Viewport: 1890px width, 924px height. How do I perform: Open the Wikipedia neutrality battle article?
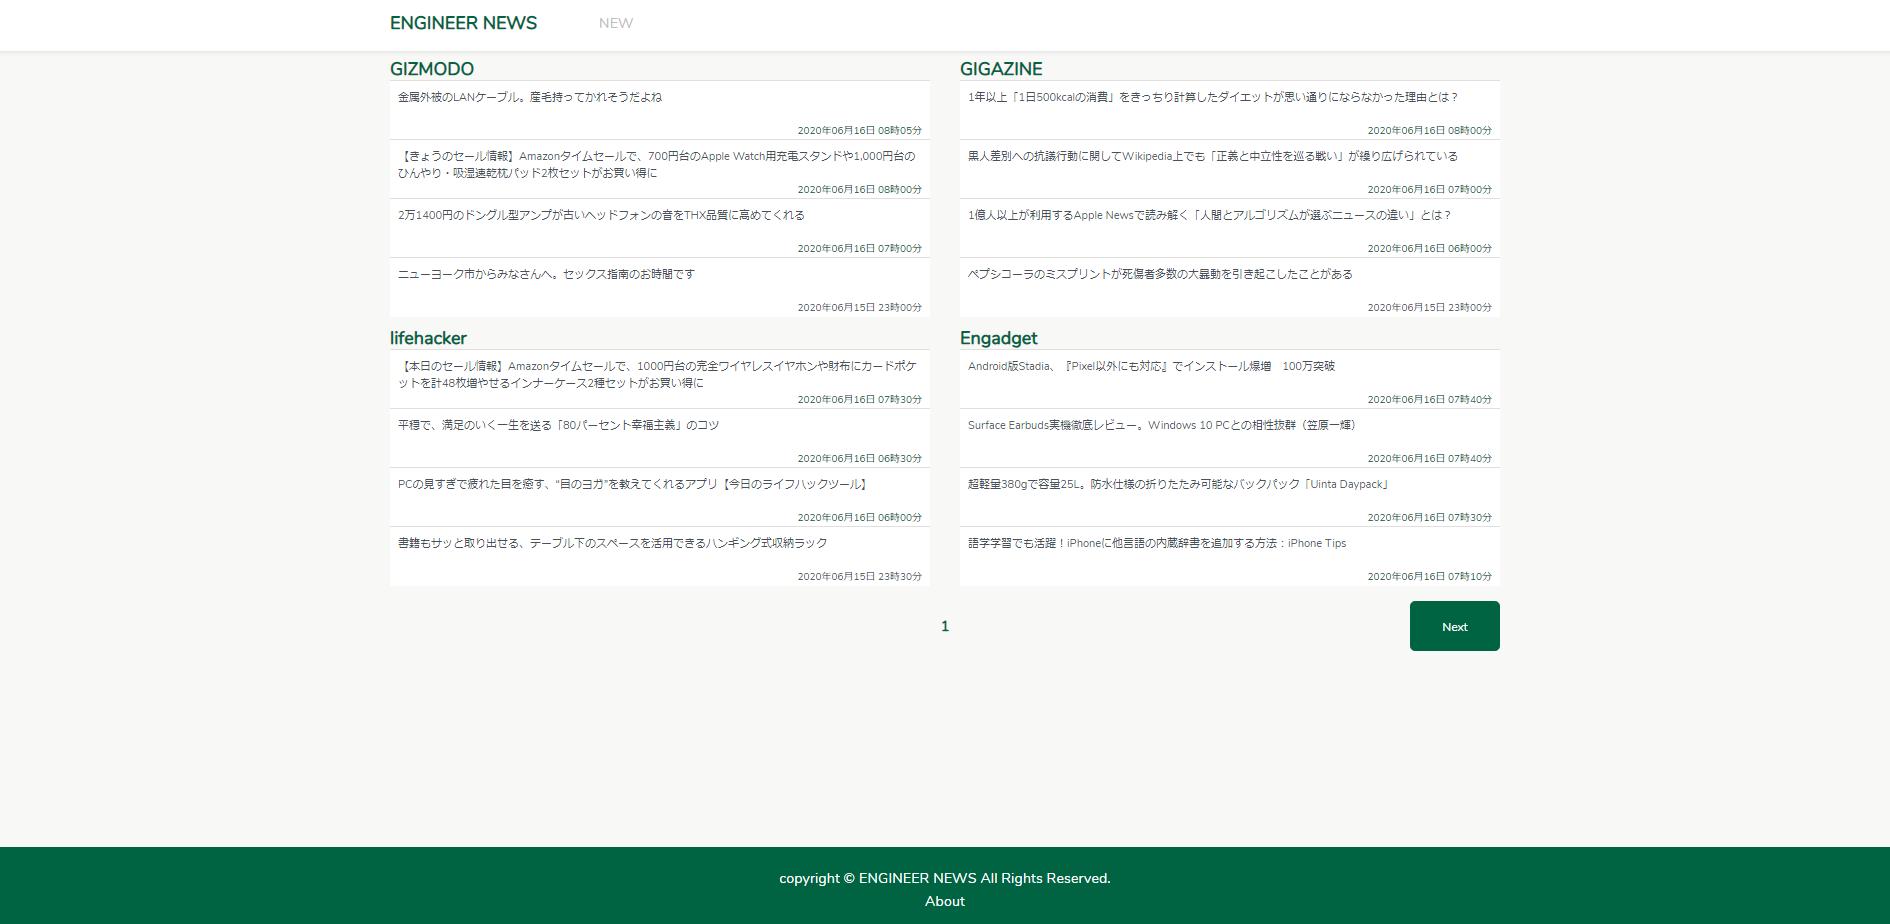[x=1212, y=156]
